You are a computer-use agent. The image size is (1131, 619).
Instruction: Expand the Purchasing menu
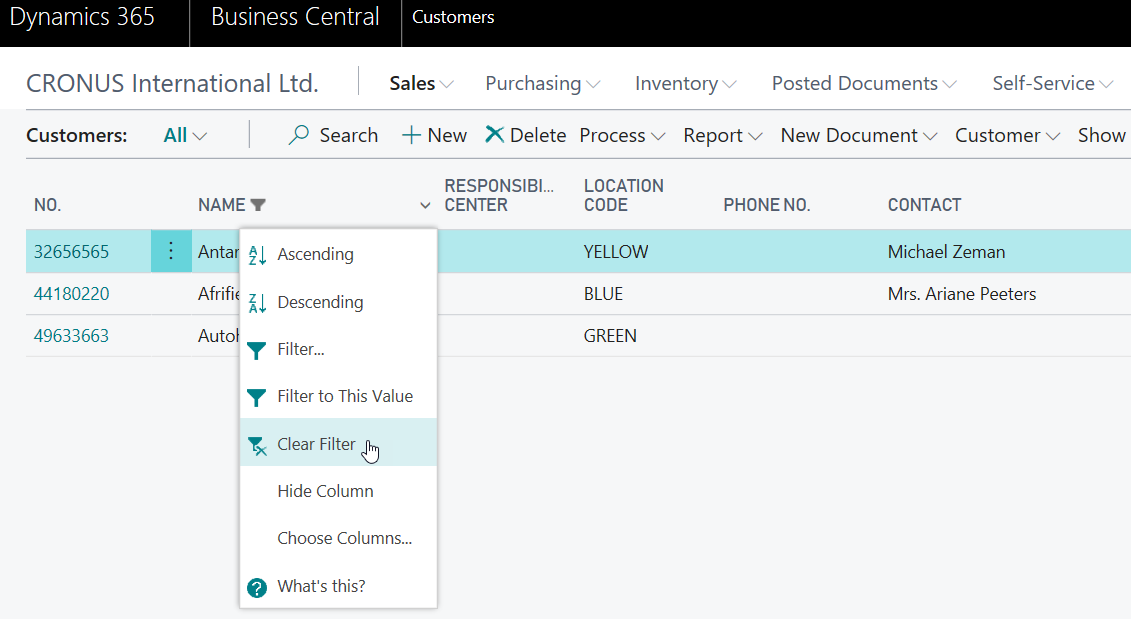tap(542, 84)
